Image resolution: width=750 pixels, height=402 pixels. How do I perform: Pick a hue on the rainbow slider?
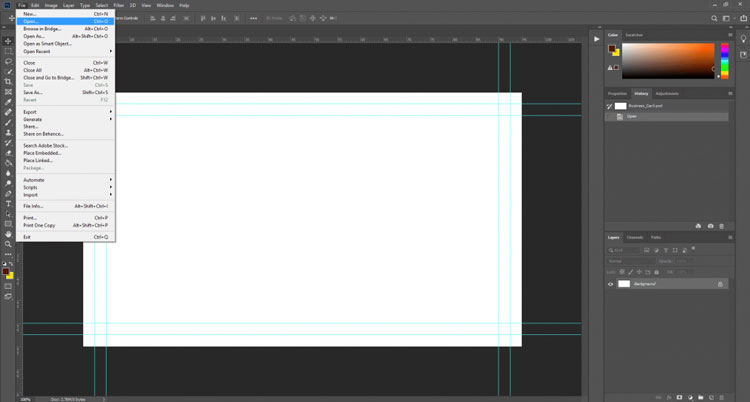pyautogui.click(x=725, y=61)
